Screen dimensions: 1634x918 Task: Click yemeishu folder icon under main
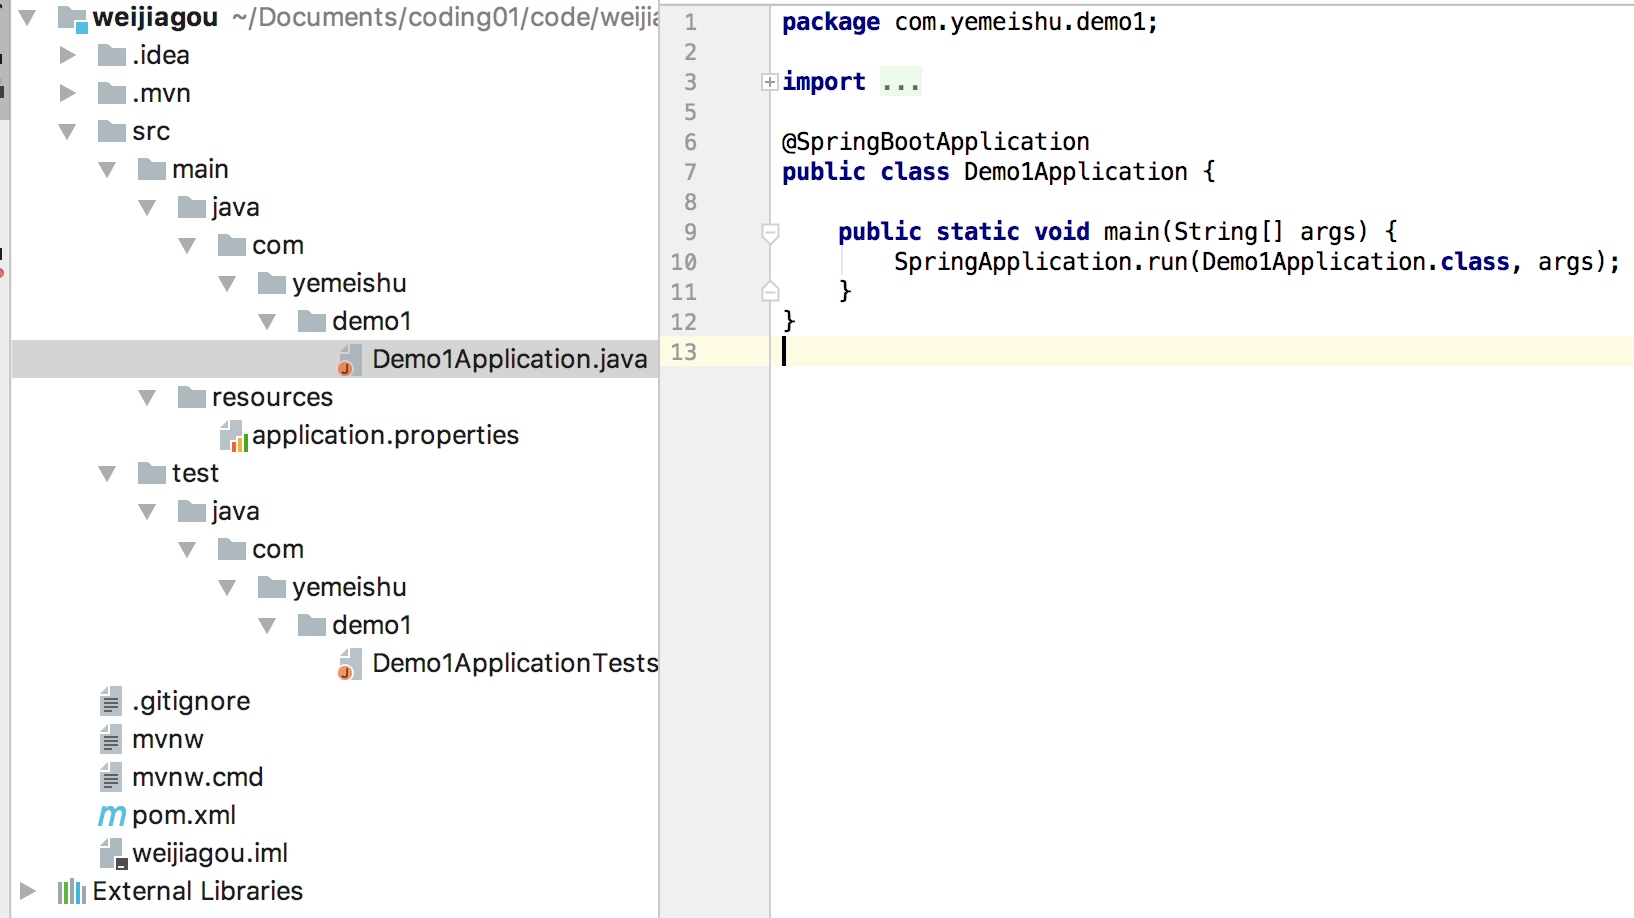pos(272,283)
